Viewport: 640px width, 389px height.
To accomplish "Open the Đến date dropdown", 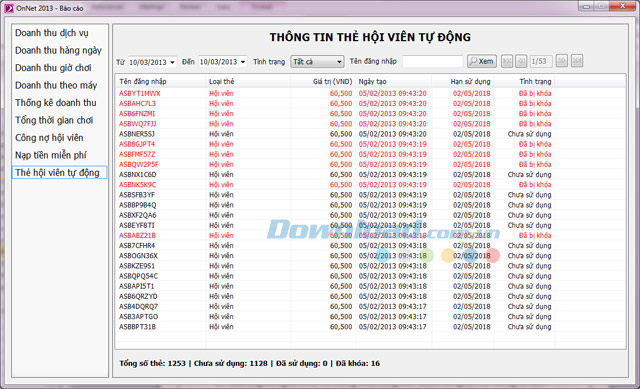I will (x=243, y=62).
